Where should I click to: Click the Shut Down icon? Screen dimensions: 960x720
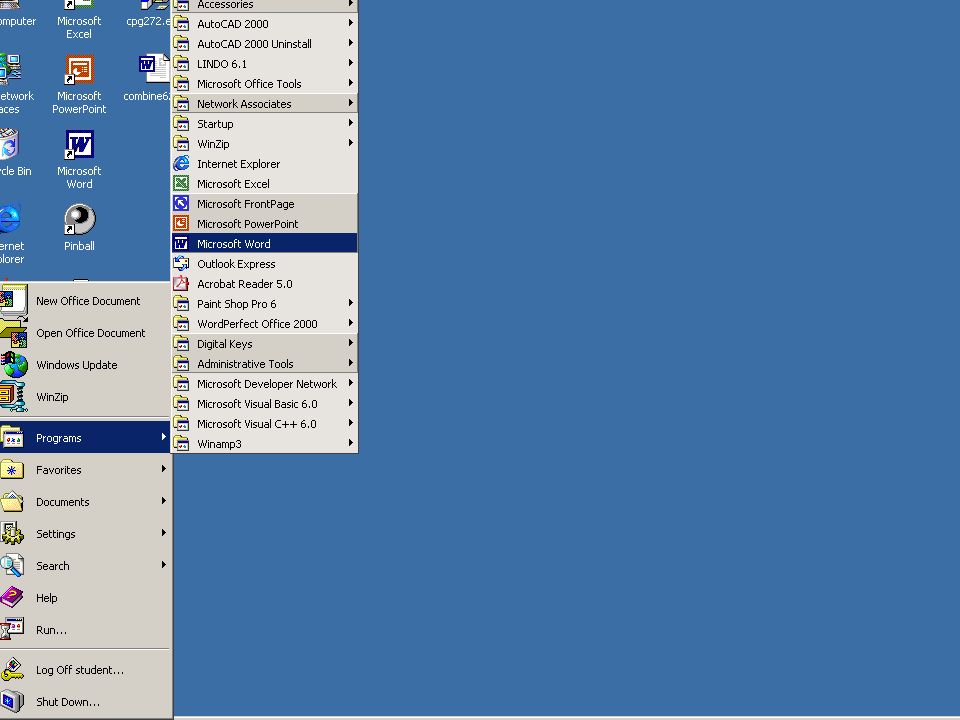[12, 702]
